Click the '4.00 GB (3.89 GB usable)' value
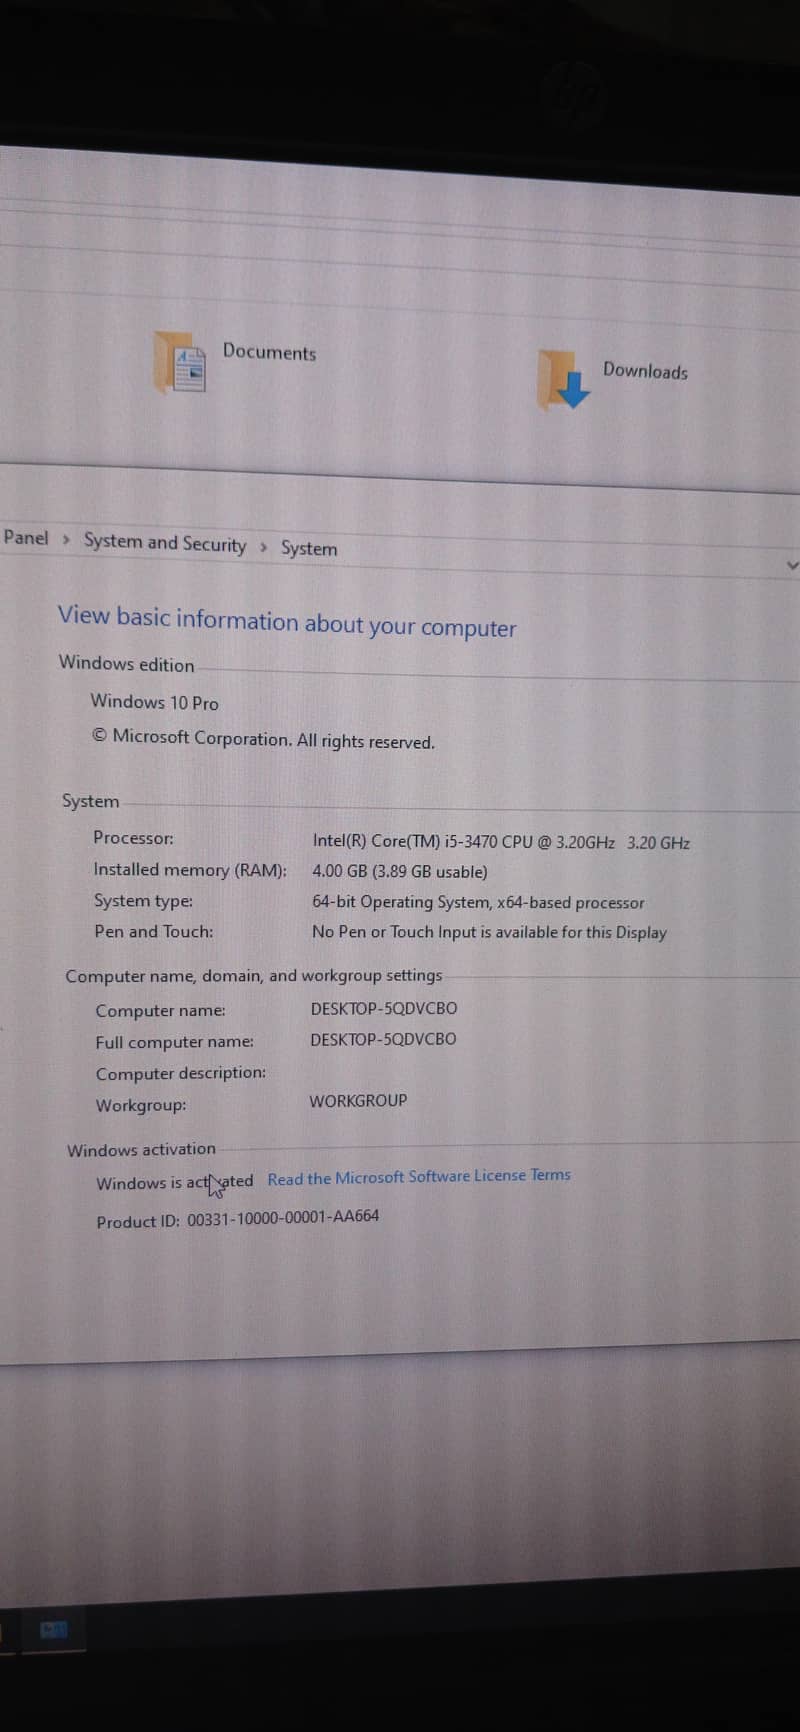800x1732 pixels. (400, 872)
